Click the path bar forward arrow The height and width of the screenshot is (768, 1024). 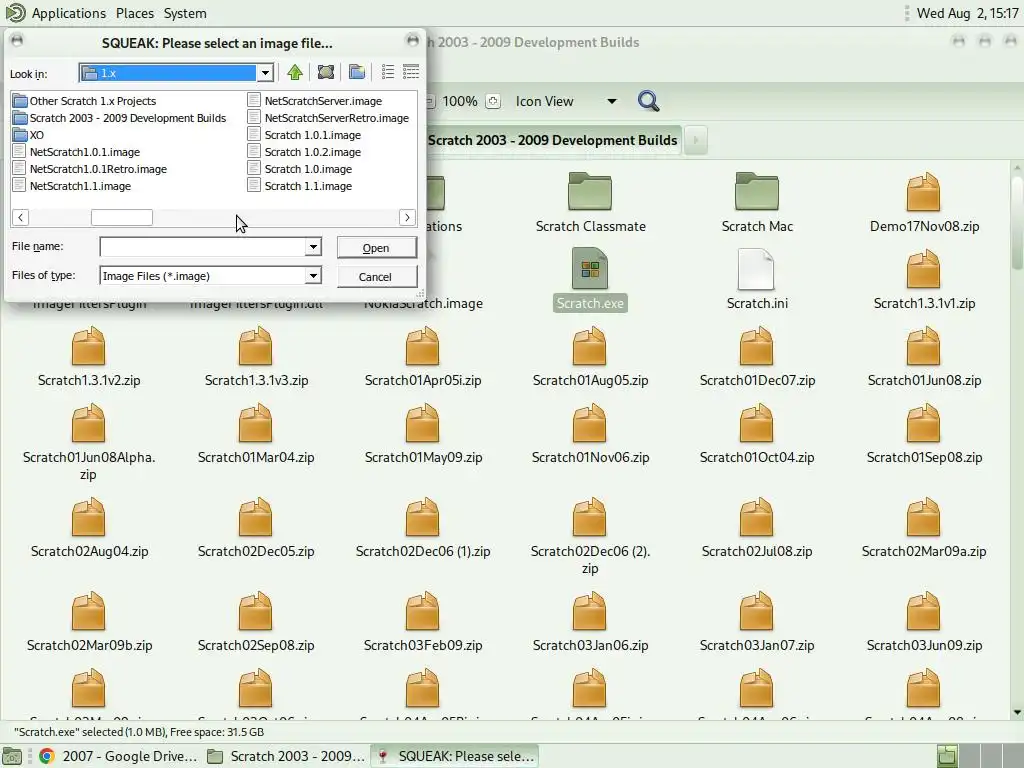[x=696, y=140]
